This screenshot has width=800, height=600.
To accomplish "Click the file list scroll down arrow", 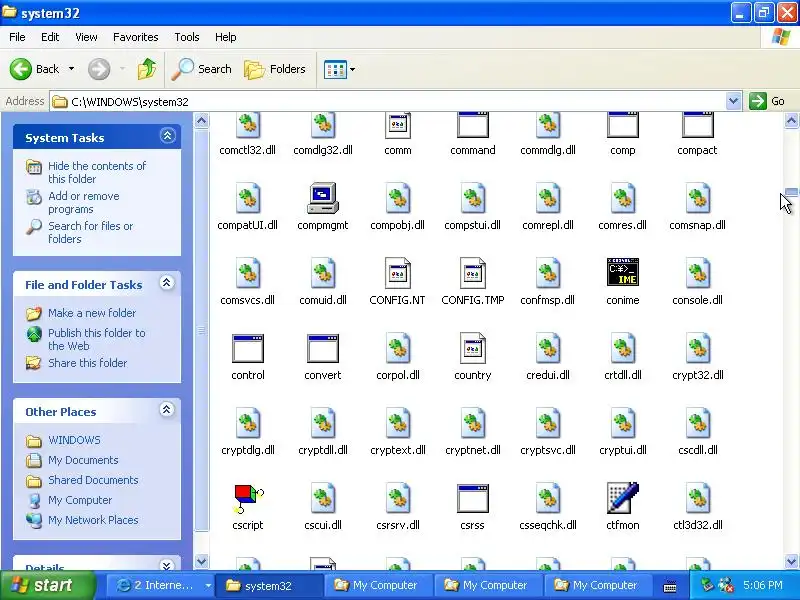I will [791, 562].
